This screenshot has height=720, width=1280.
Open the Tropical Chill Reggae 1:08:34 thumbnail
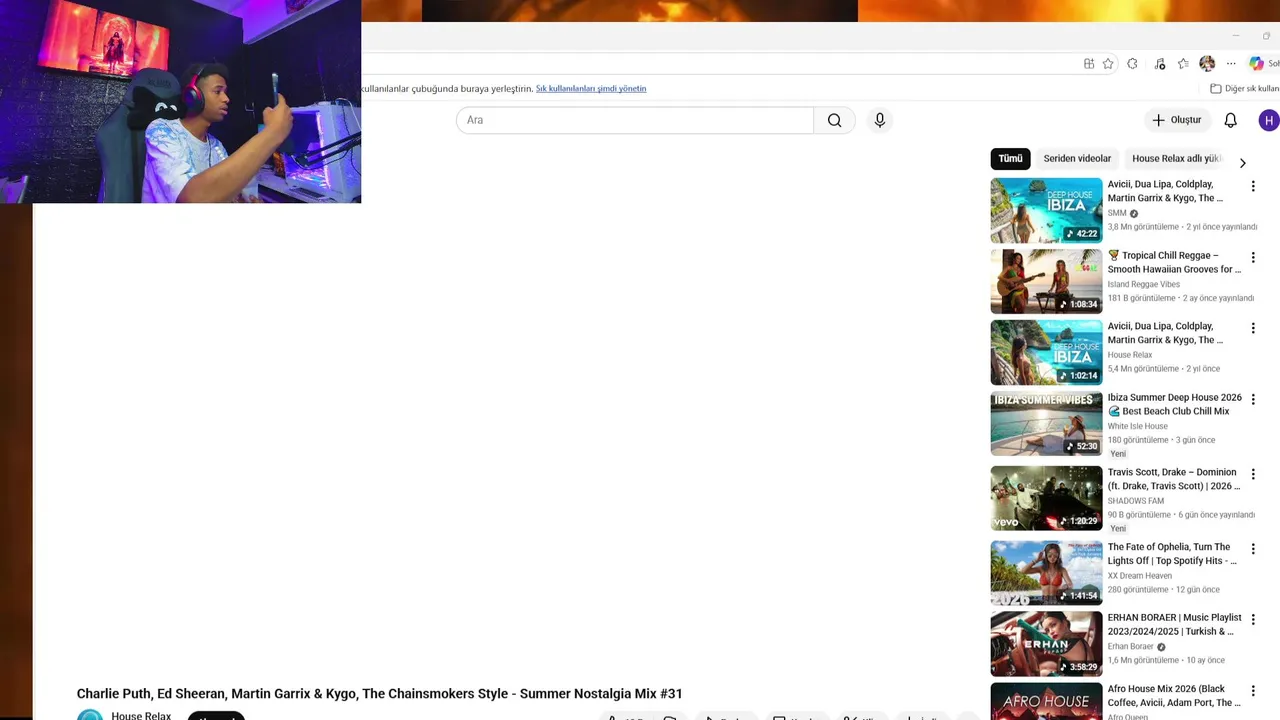(1046, 282)
